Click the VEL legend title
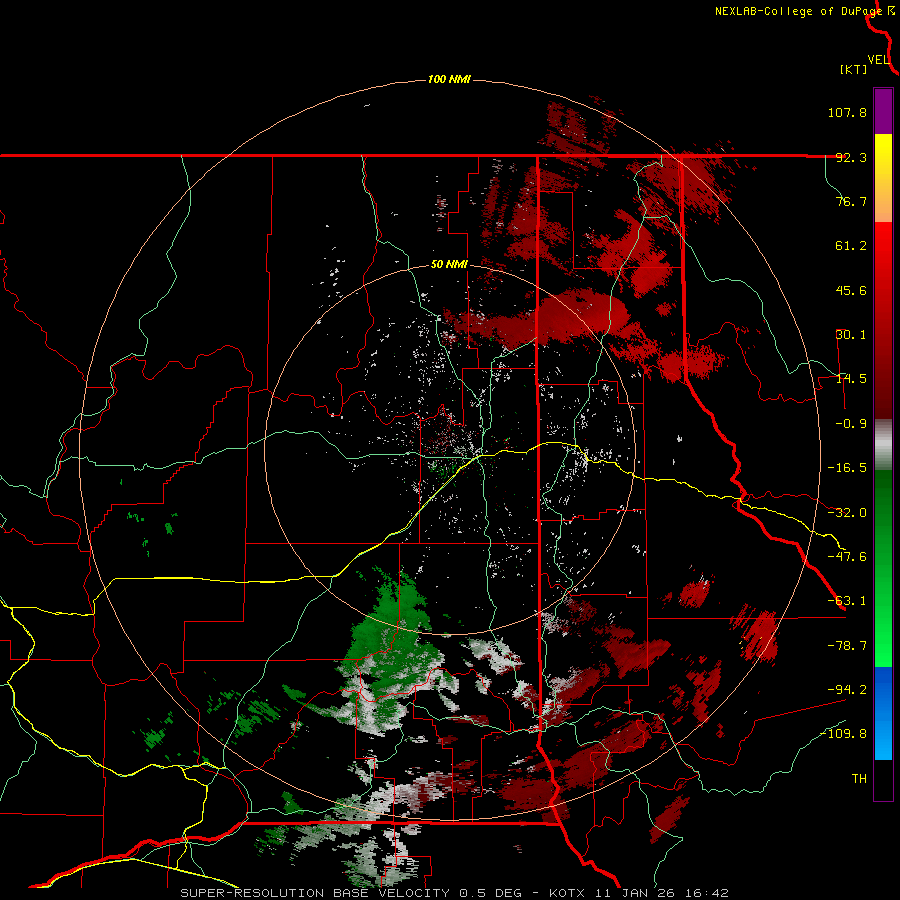This screenshot has height=900, width=900. (x=878, y=60)
